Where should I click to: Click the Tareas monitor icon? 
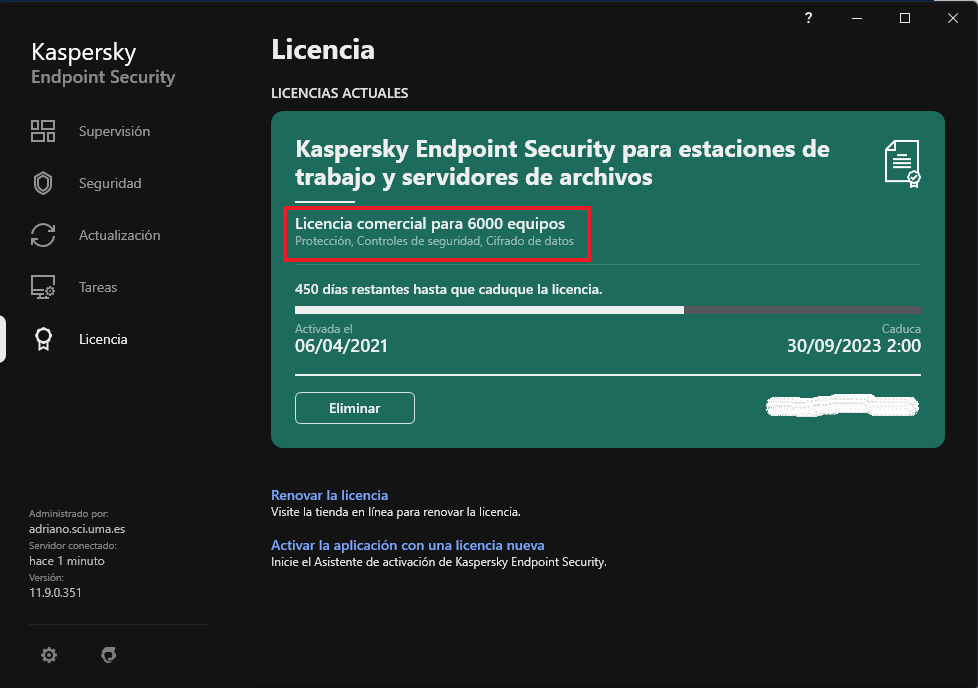(x=43, y=287)
